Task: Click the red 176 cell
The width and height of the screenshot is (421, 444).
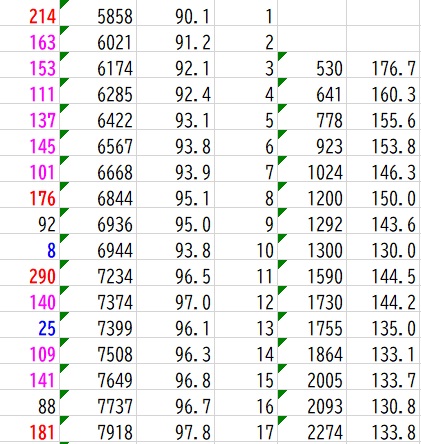Action: (29, 195)
